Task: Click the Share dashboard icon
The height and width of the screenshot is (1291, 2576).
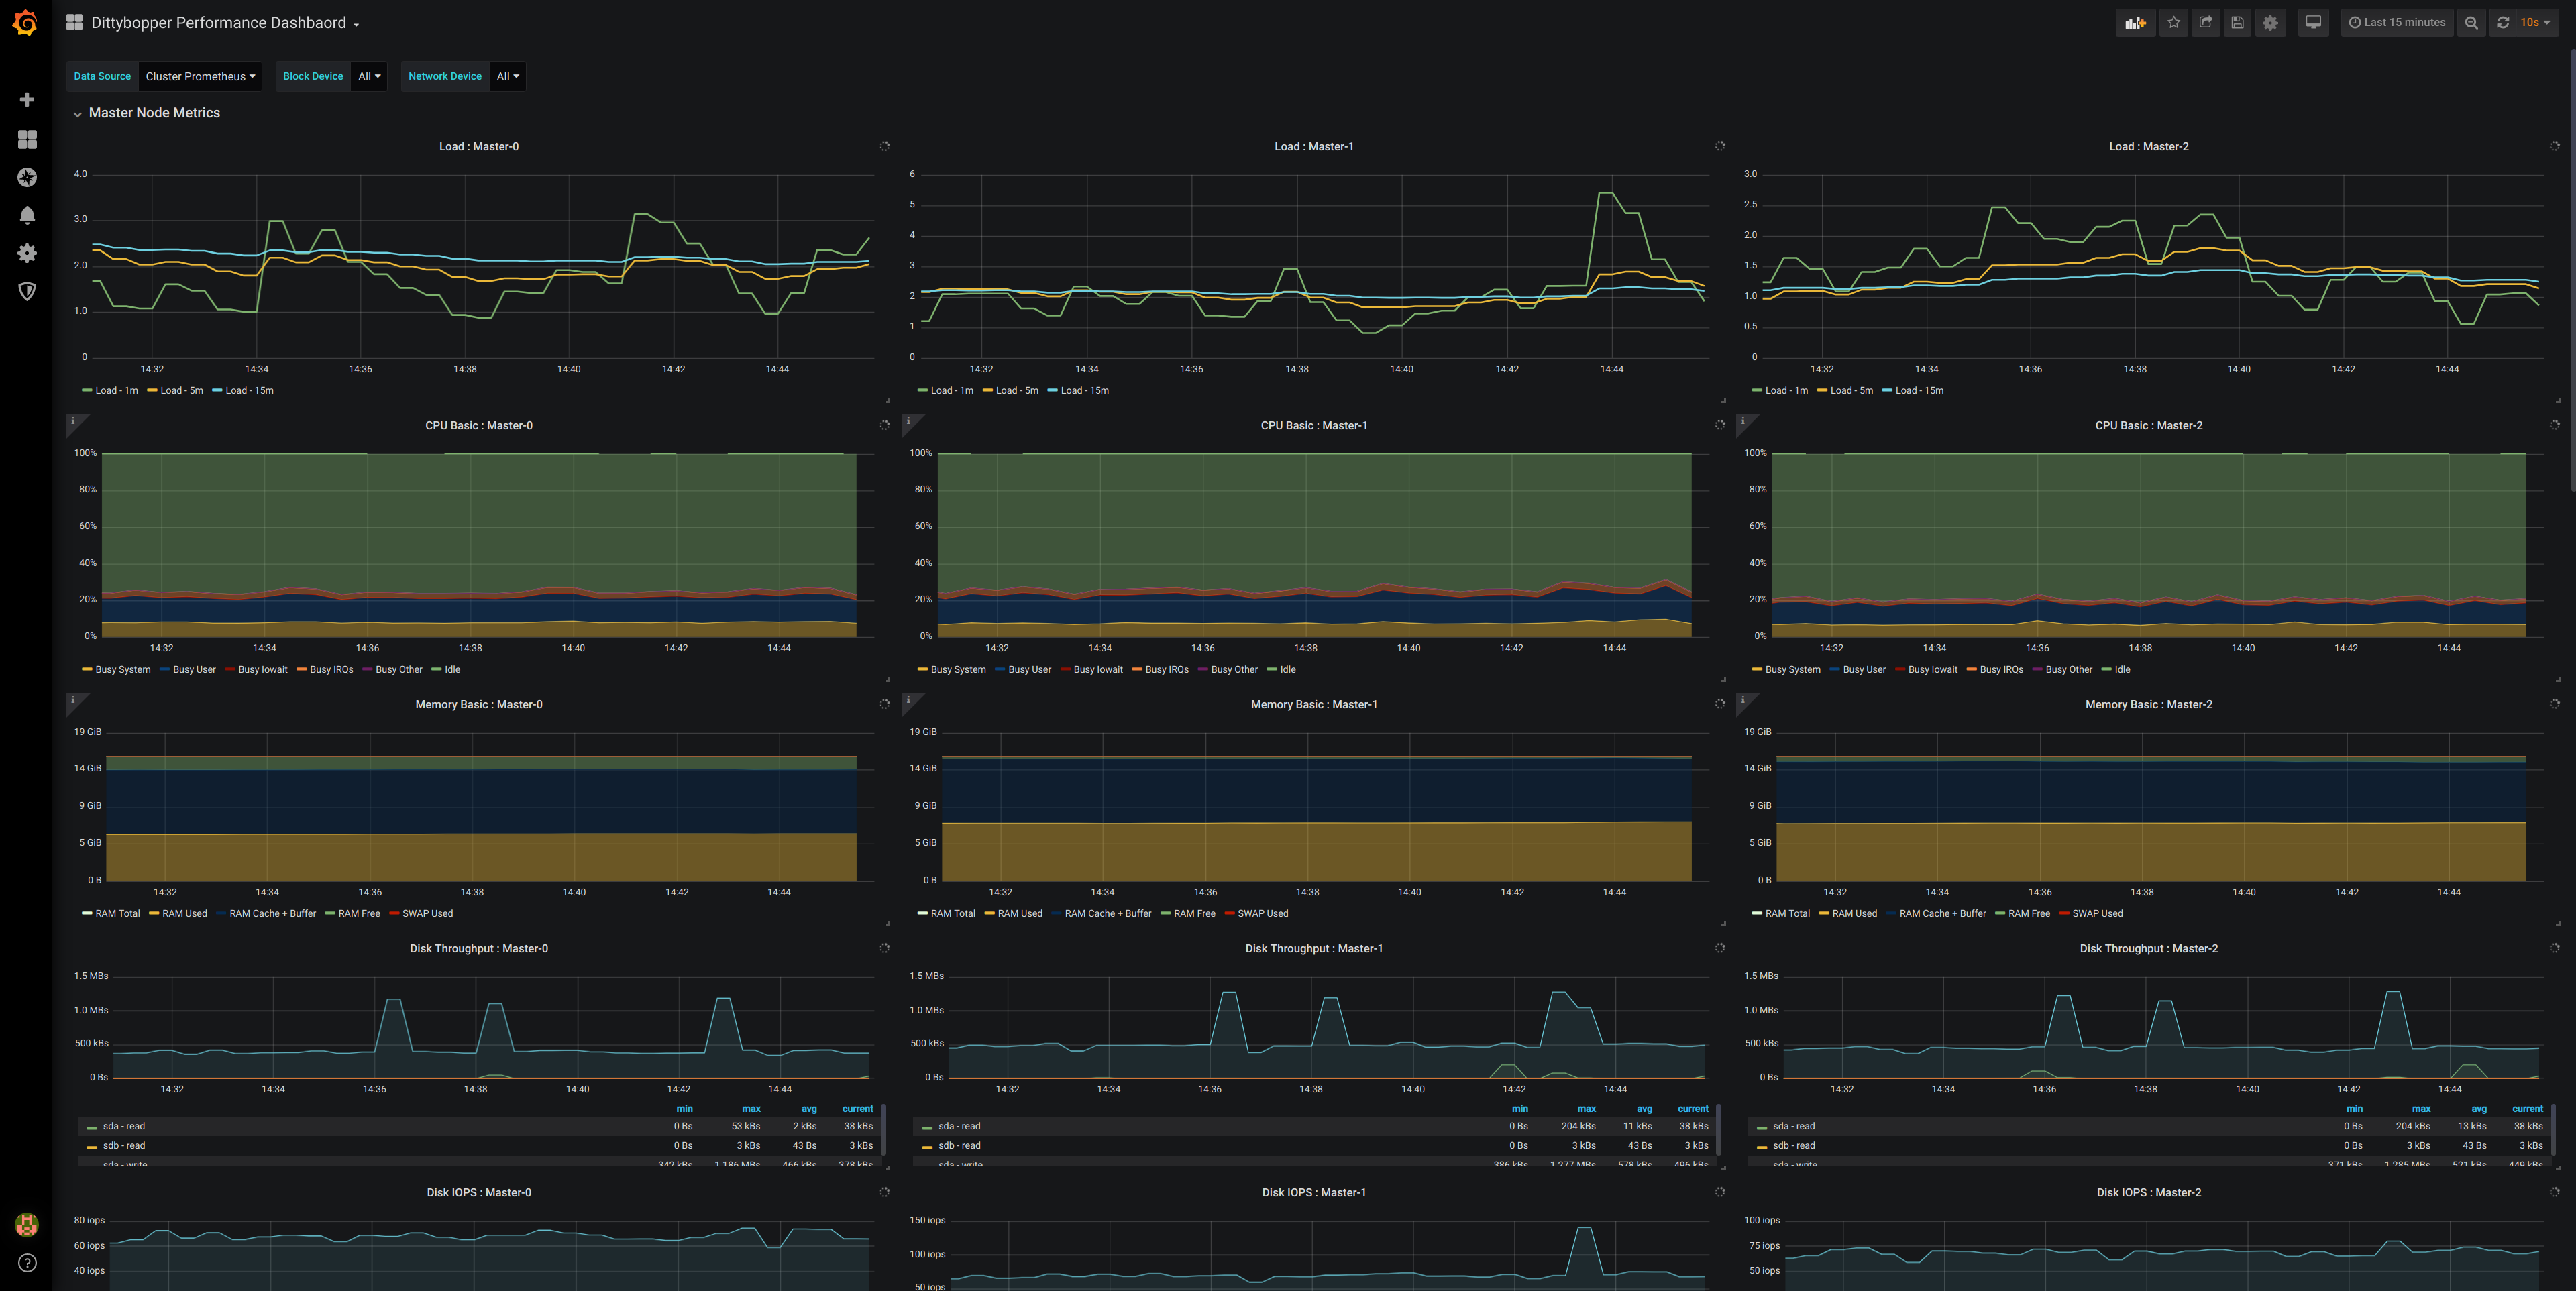Action: pos(2205,22)
